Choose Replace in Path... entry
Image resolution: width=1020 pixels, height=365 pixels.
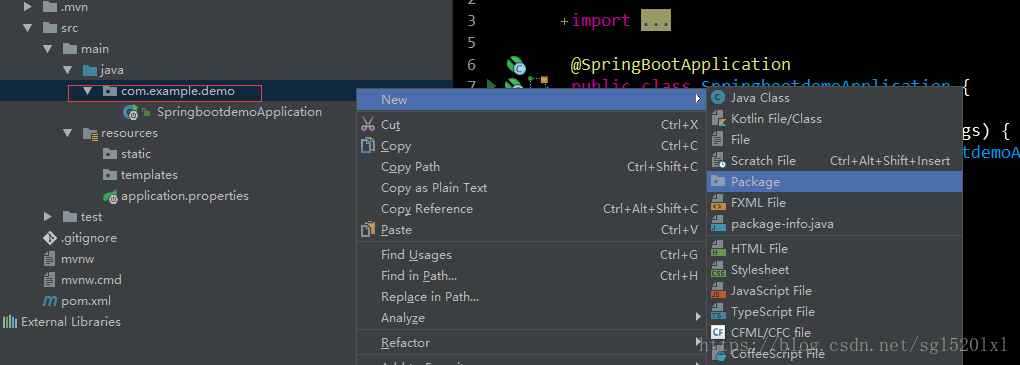pyautogui.click(x=531, y=297)
